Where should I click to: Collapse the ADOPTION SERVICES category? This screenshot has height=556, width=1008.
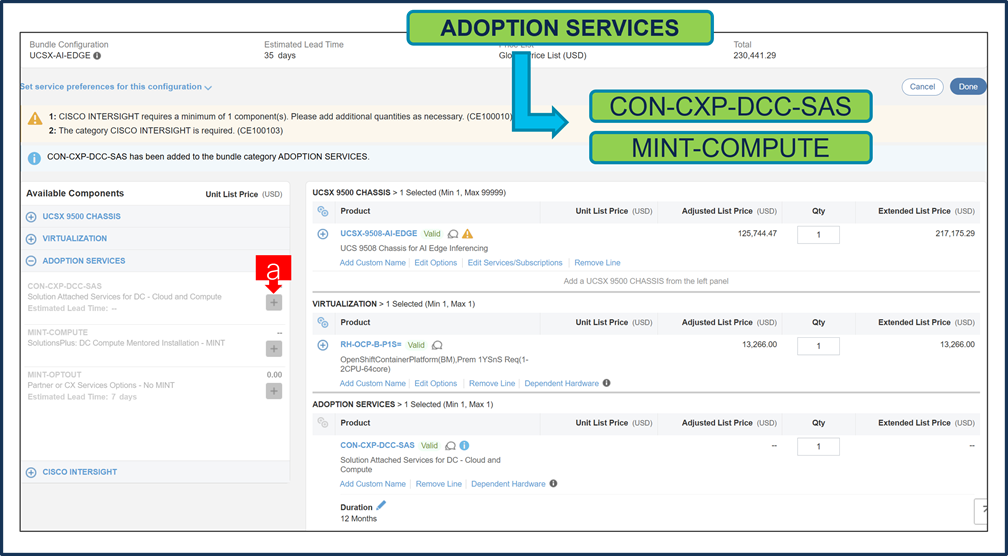pyautogui.click(x=31, y=261)
